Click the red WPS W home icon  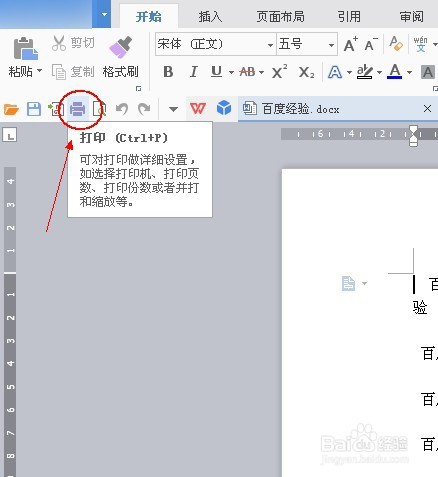point(198,108)
